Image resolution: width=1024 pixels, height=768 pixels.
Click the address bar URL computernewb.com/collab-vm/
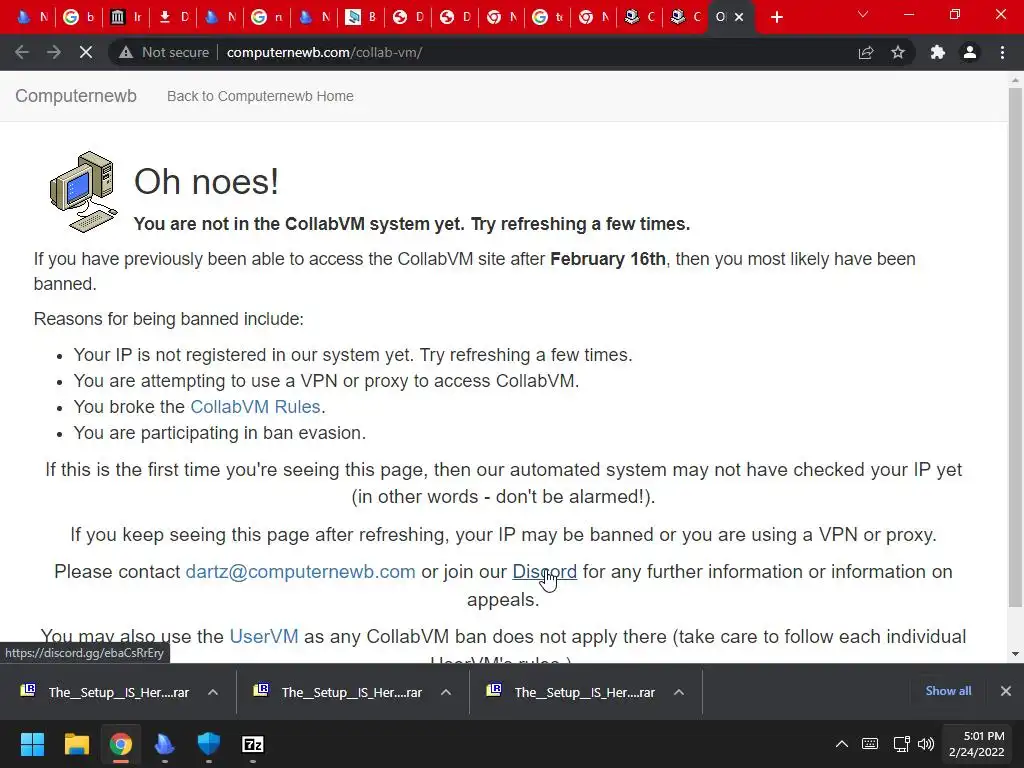click(325, 52)
